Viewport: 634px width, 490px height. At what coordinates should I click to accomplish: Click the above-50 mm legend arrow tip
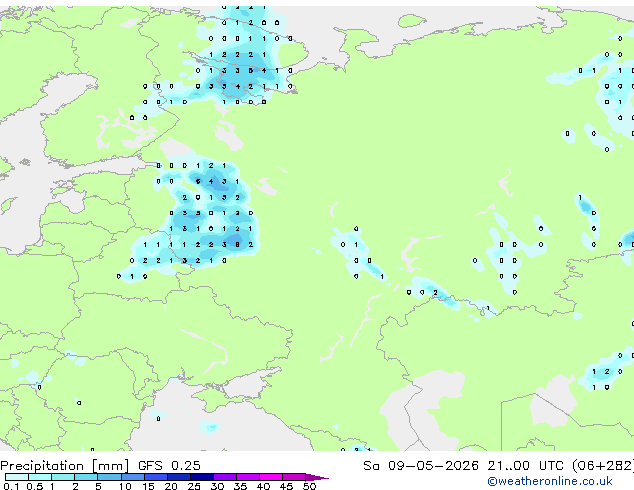(317, 478)
